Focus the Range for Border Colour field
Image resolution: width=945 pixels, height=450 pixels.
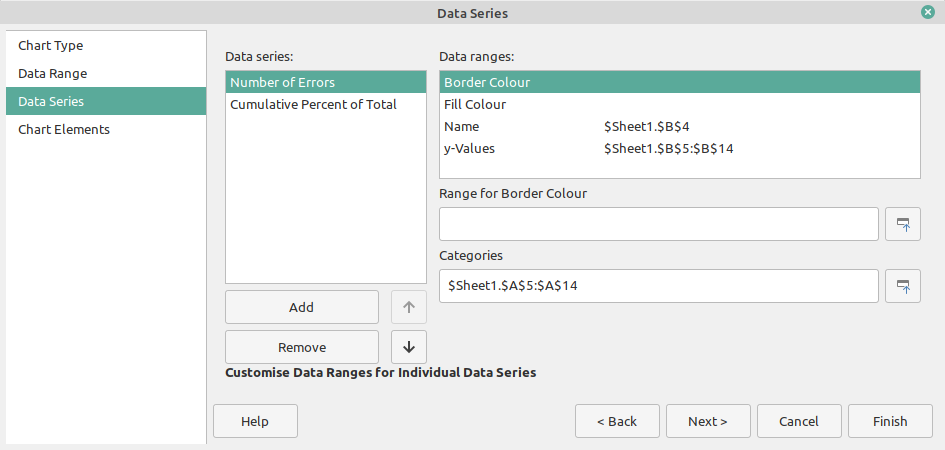tap(658, 224)
